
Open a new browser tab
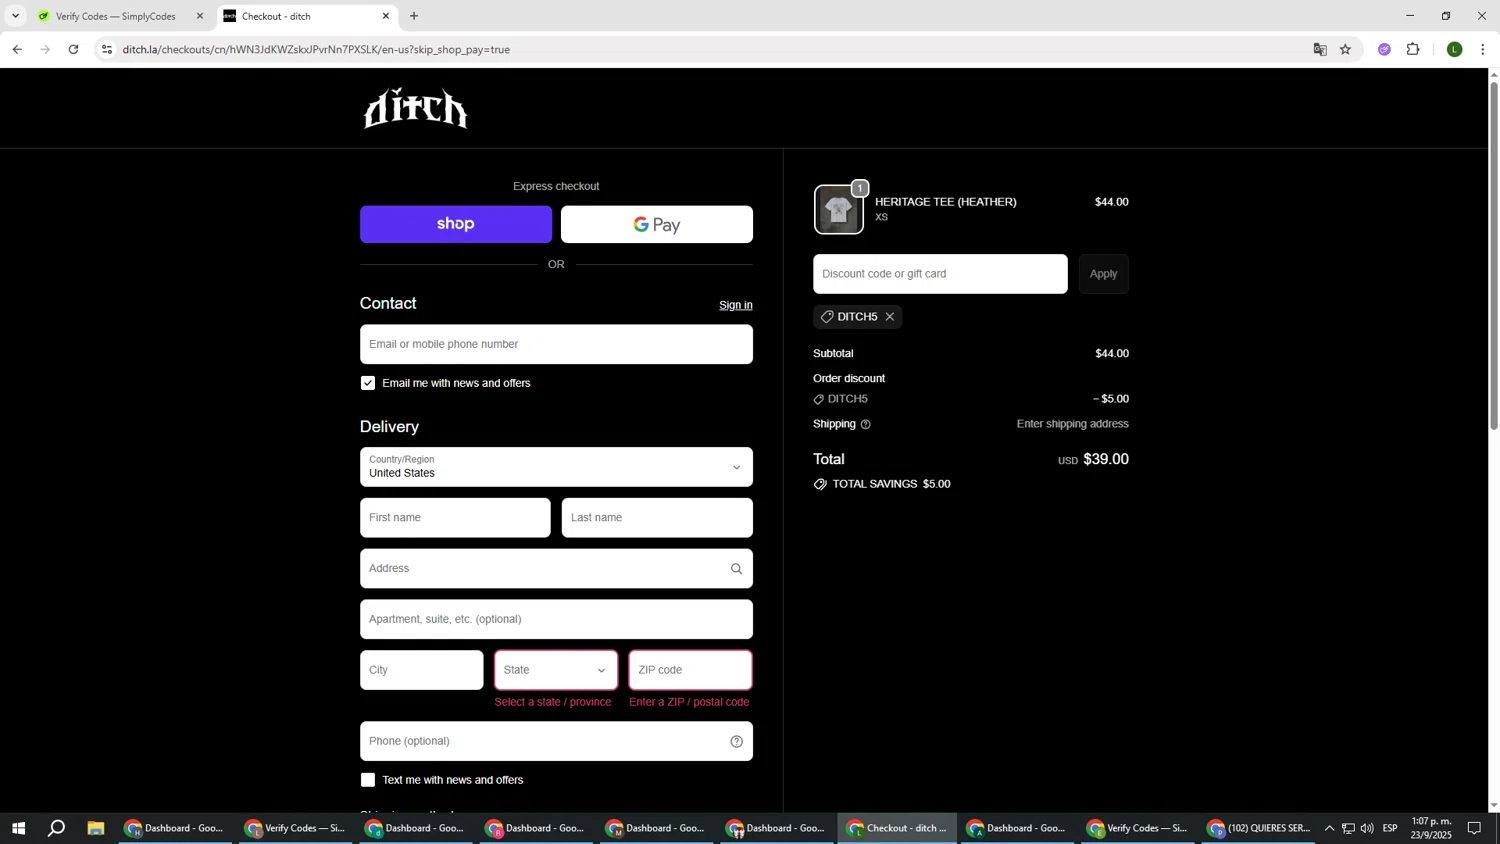click(x=414, y=16)
